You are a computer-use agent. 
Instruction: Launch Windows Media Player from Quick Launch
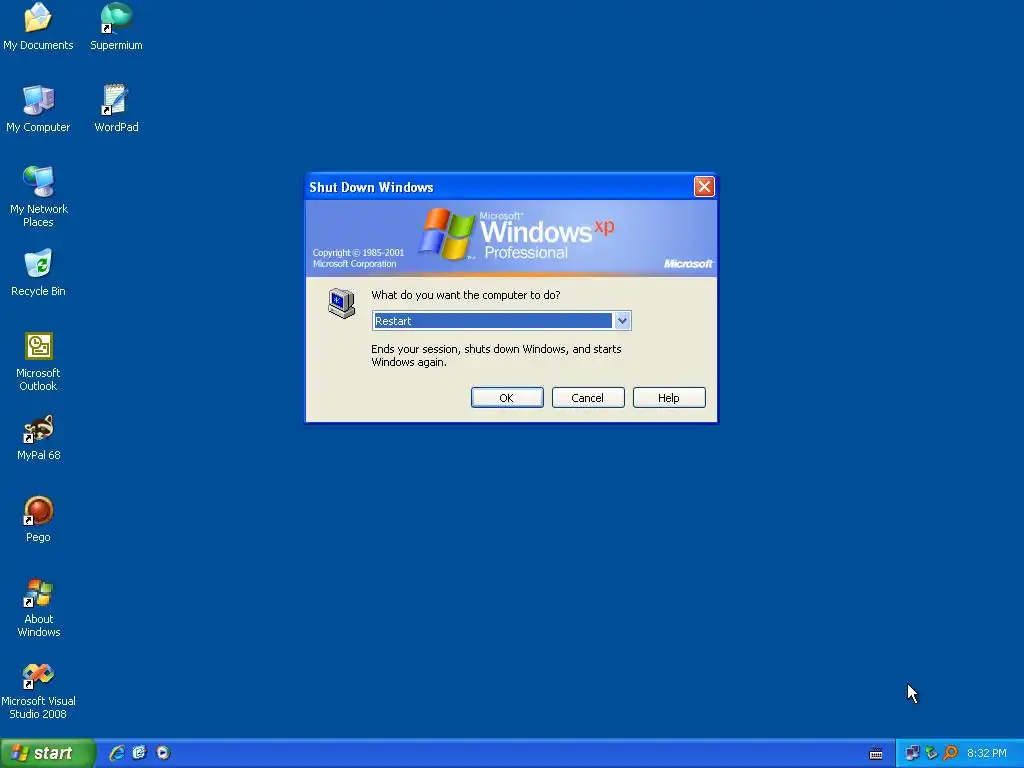pos(163,753)
